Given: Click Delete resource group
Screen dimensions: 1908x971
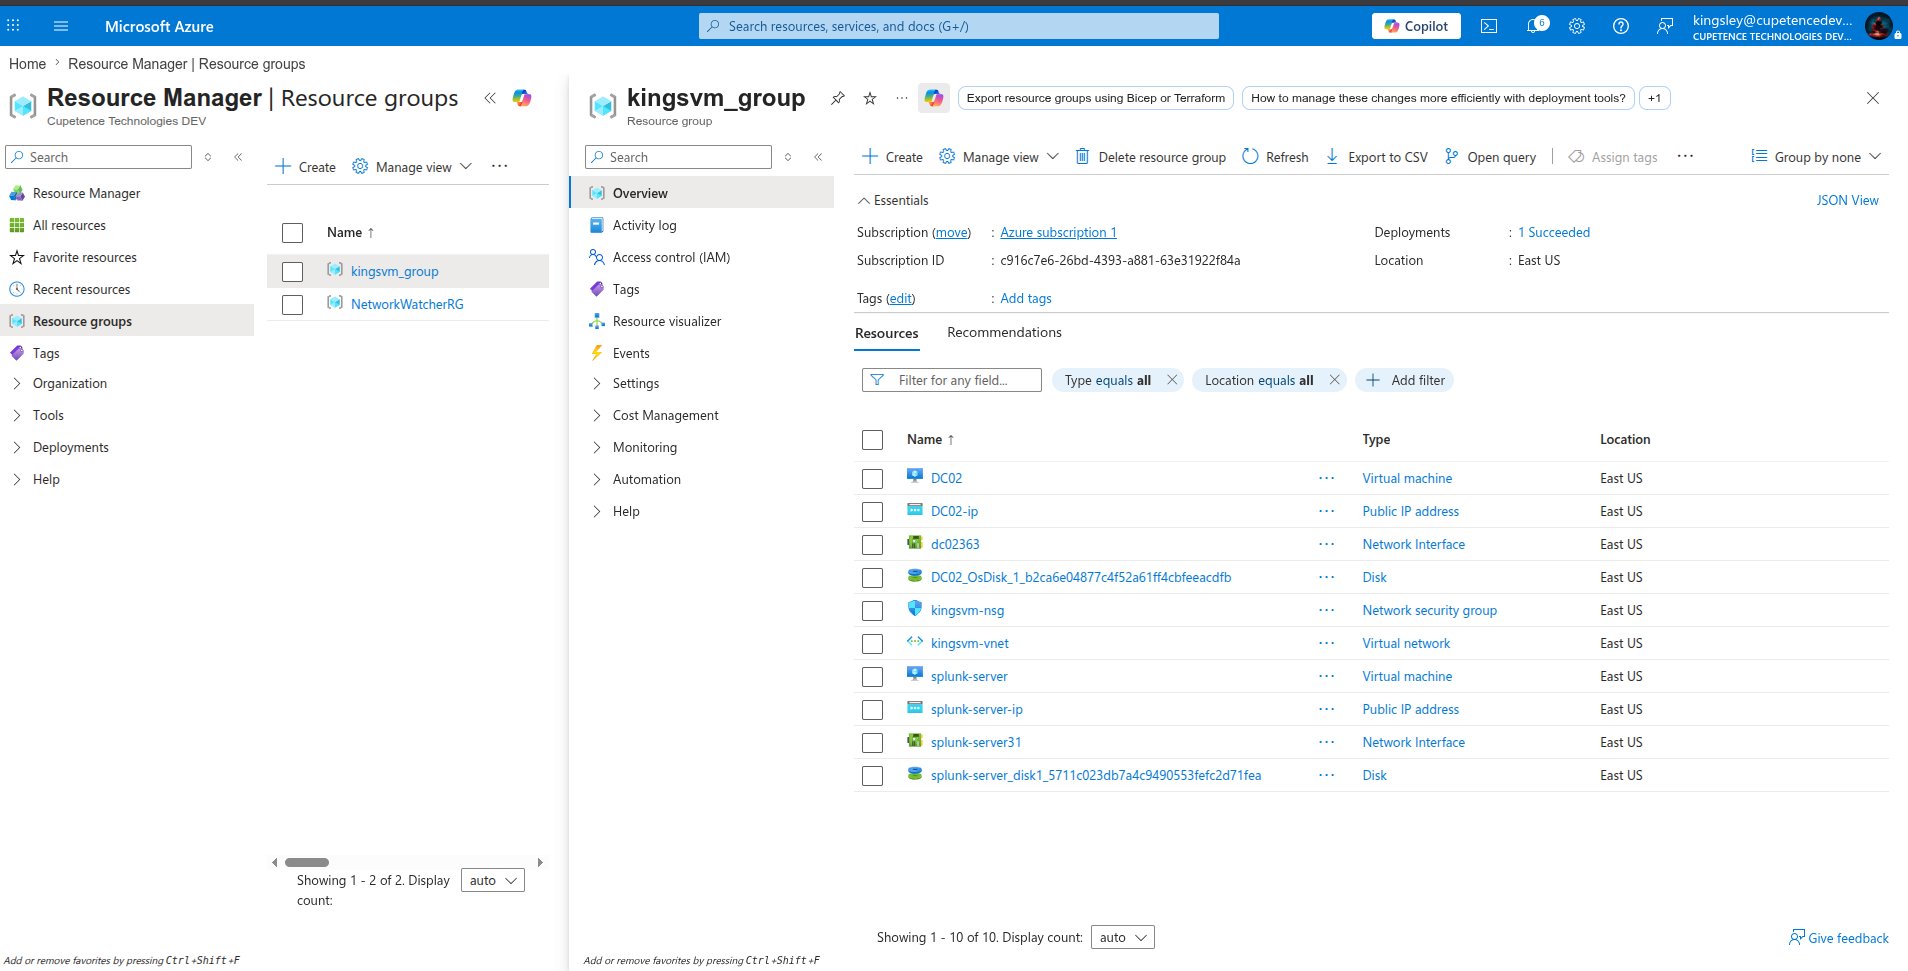Looking at the screenshot, I should pos(1150,157).
